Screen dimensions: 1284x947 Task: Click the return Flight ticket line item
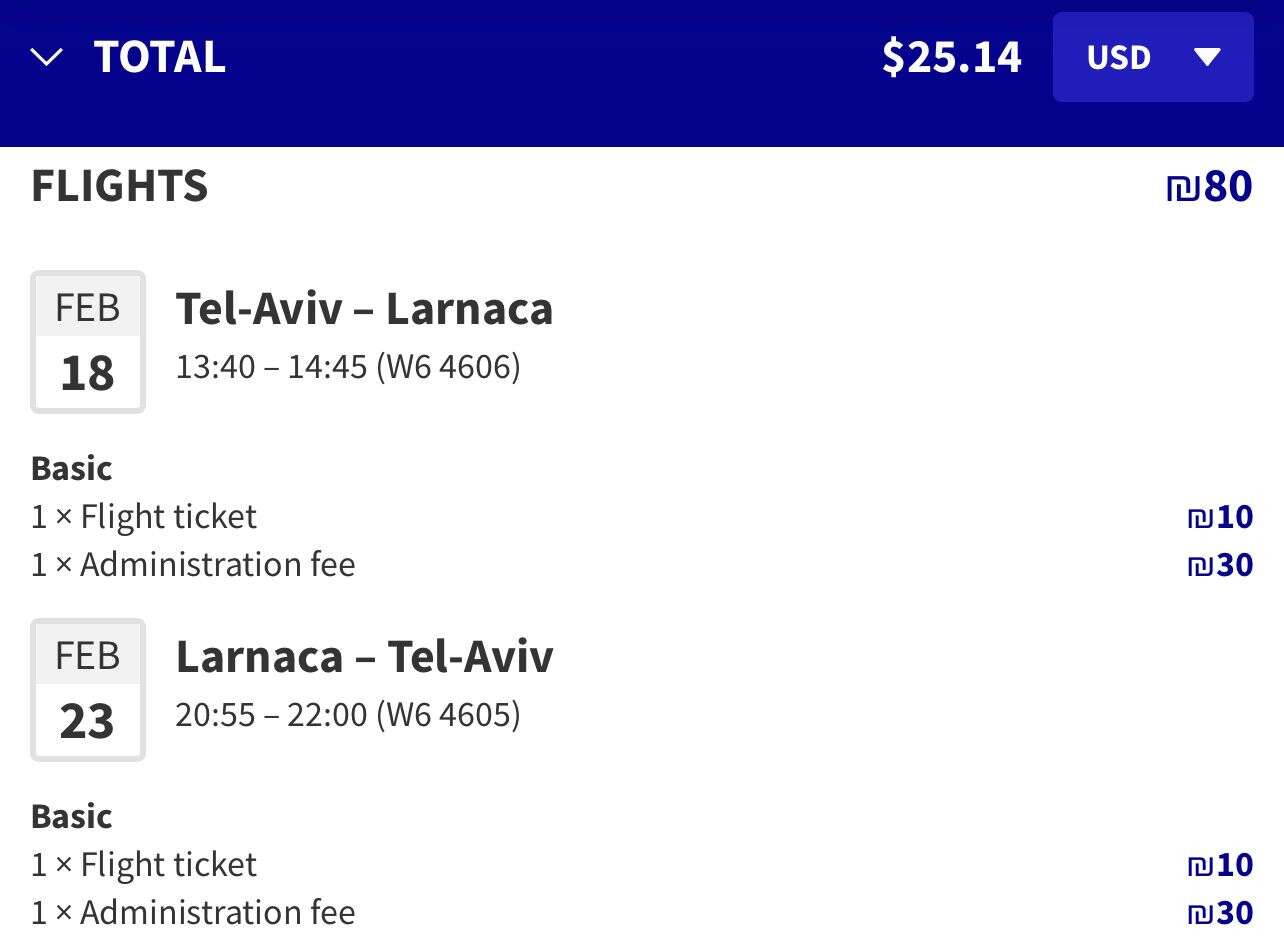tap(144, 865)
